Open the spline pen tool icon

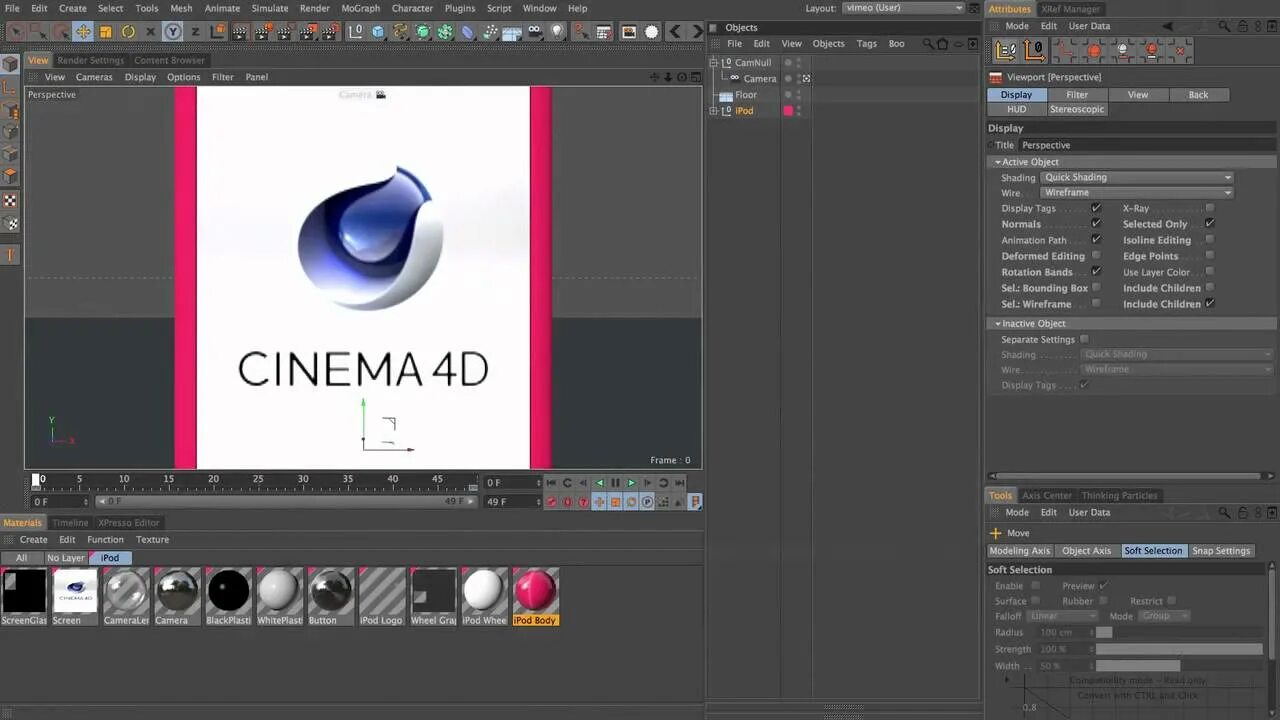(400, 32)
